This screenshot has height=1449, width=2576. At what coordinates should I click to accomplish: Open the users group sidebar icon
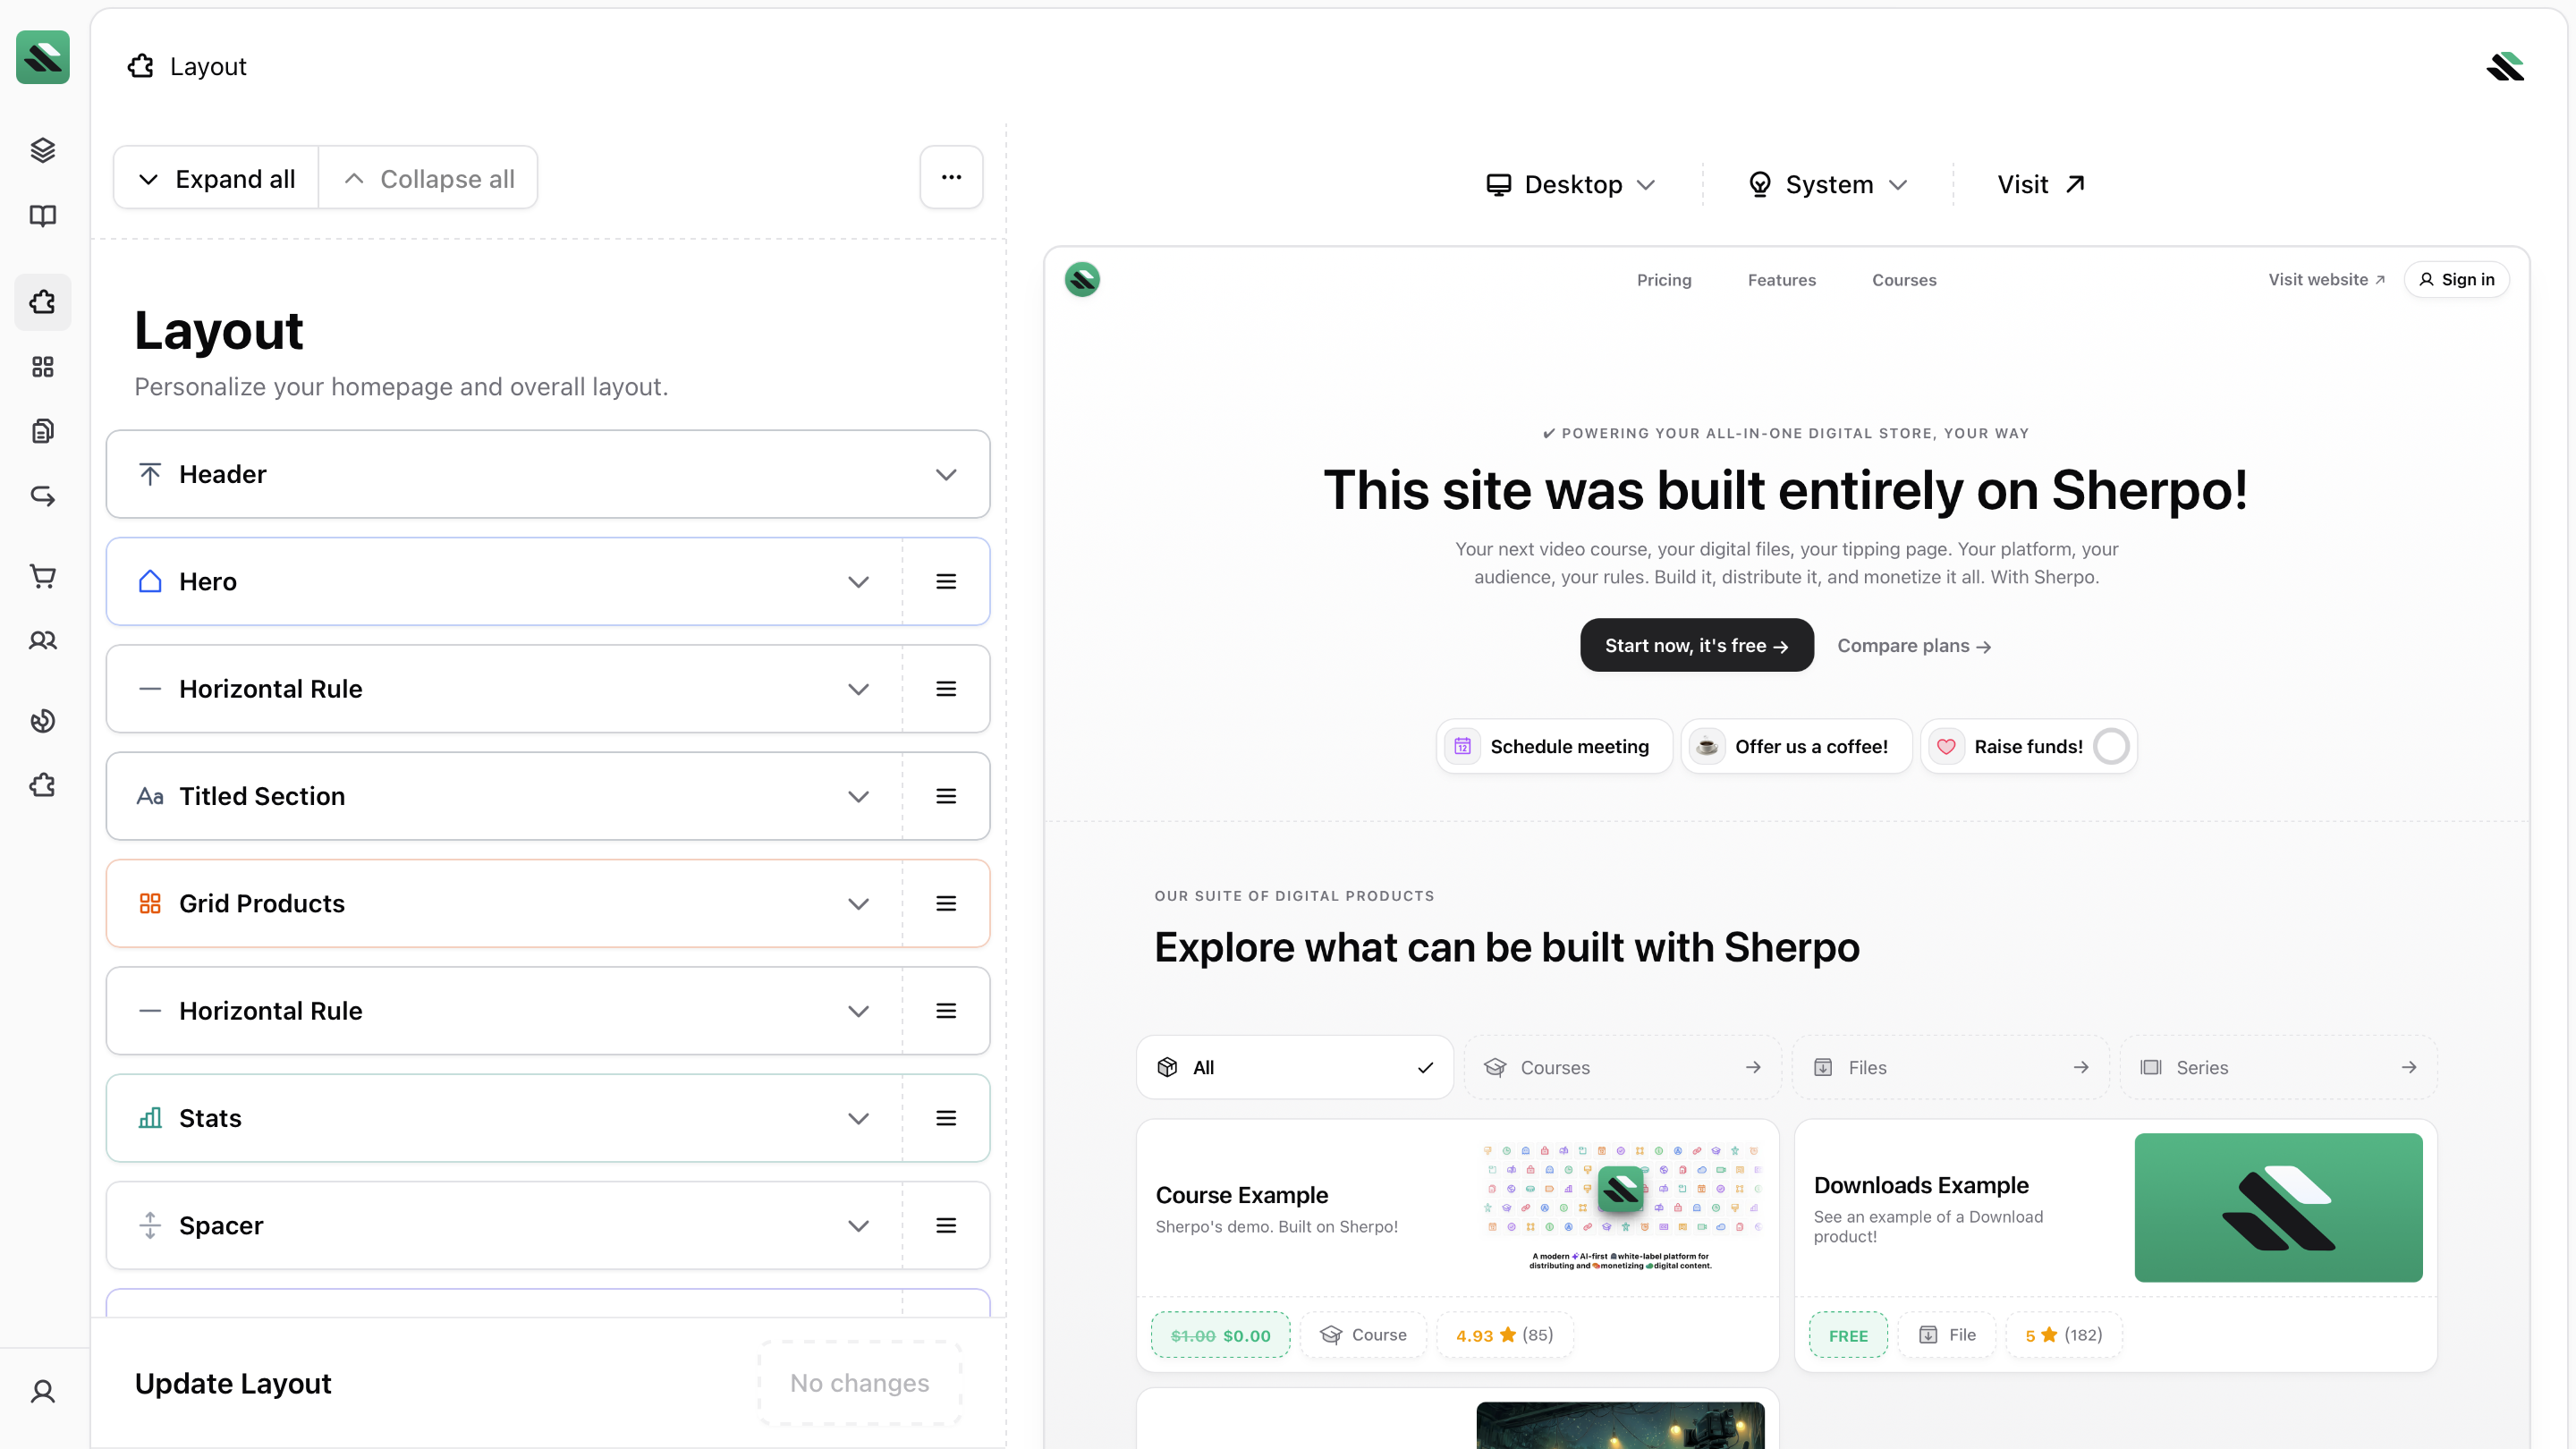click(x=42, y=641)
